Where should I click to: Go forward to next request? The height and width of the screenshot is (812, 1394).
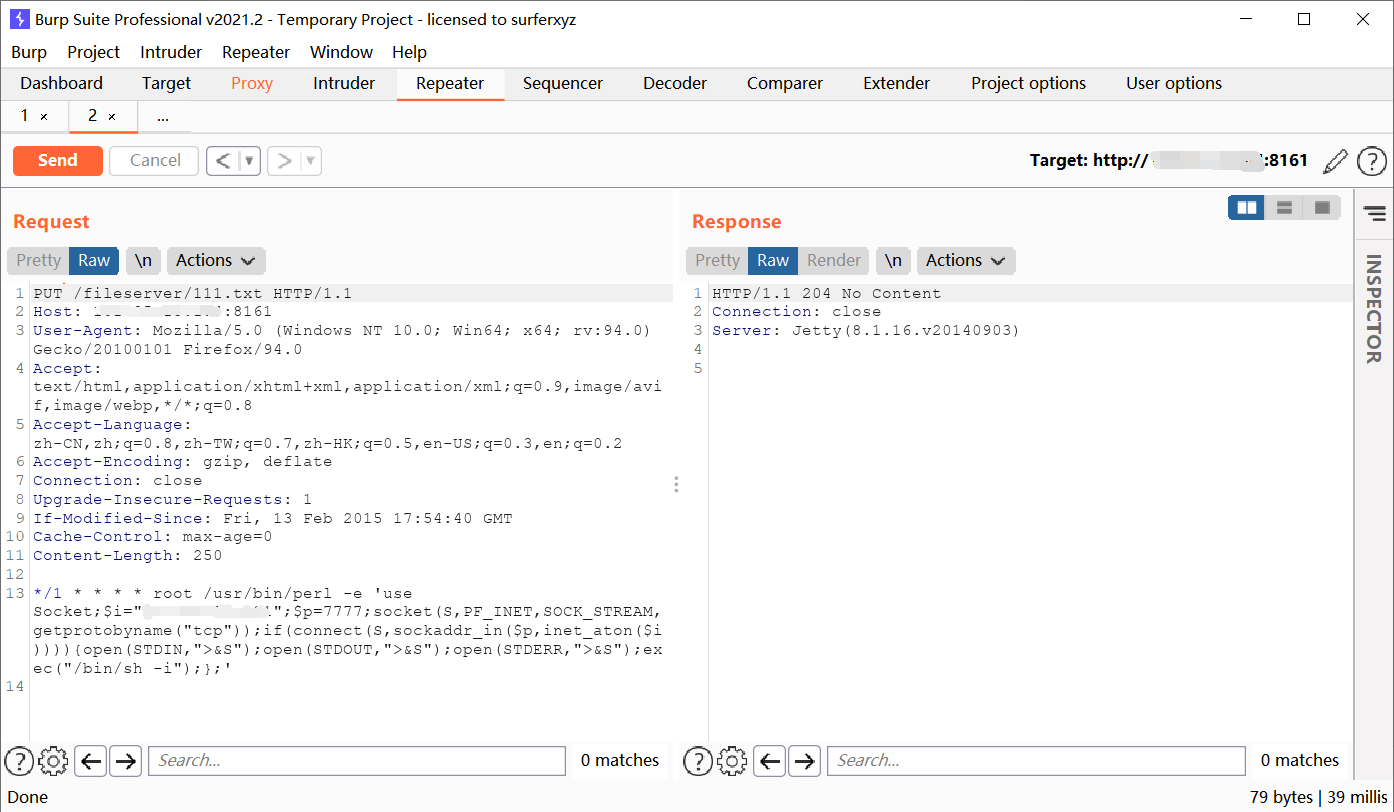click(284, 161)
